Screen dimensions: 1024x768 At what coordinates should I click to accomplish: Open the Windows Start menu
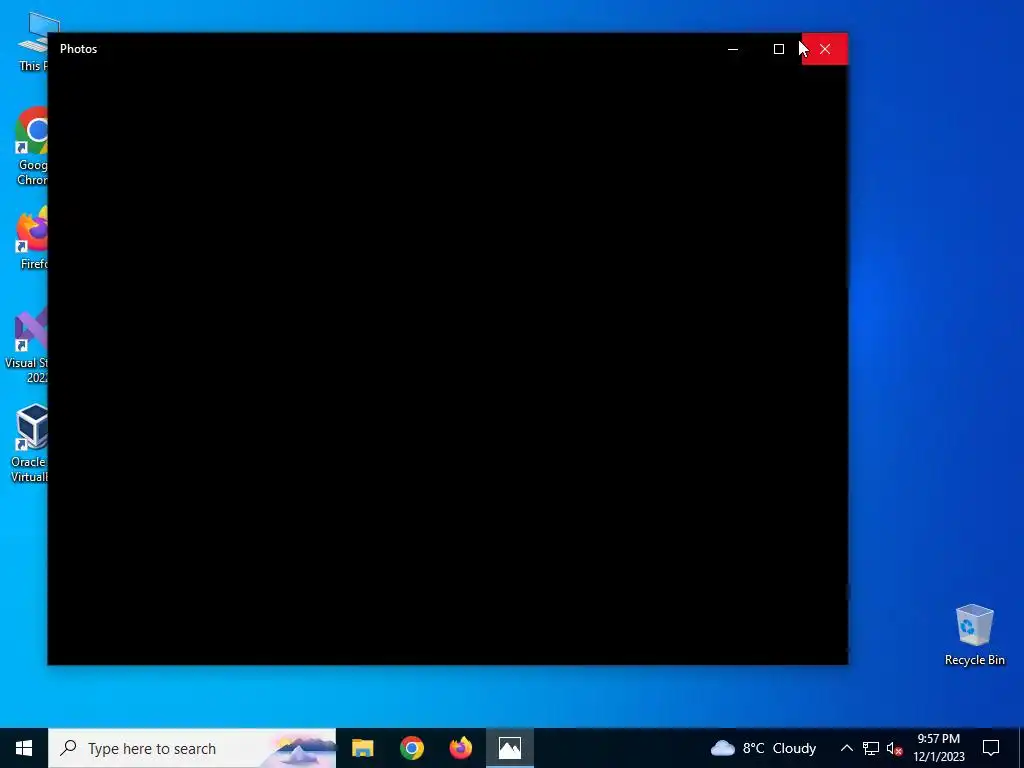click(24, 748)
